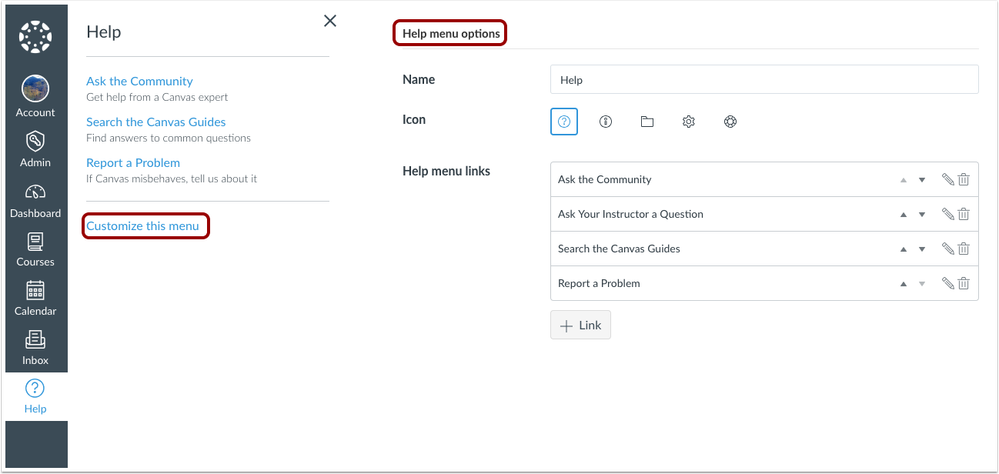Click Customize this menu link
Screen dimensions: 999x474
coord(143,226)
